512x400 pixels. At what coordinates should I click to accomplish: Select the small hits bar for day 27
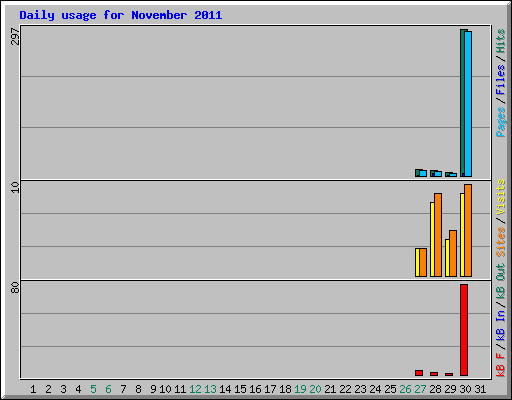pyautogui.click(x=417, y=173)
